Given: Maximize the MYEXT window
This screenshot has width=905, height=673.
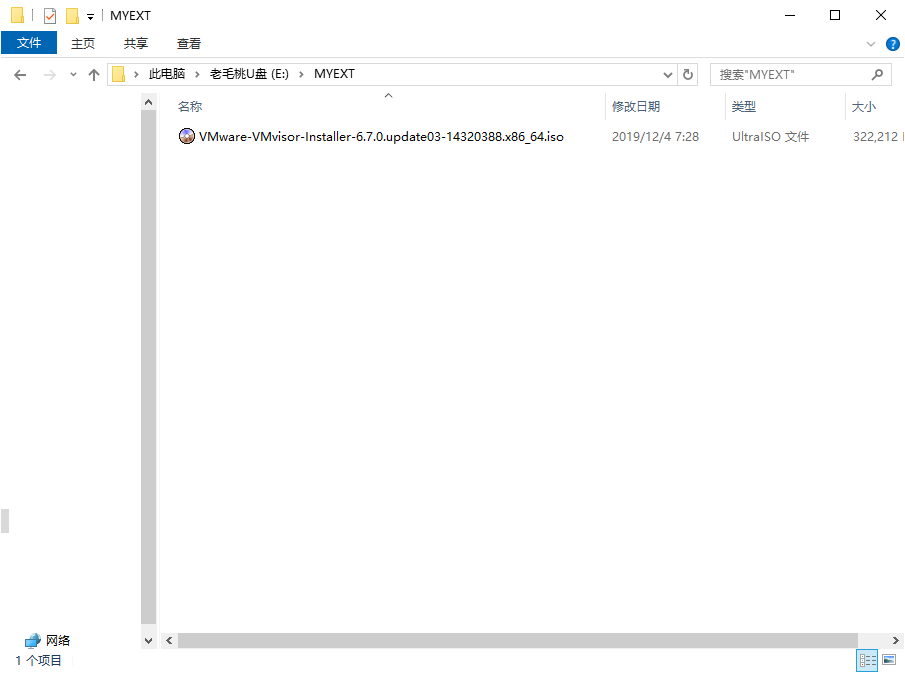Looking at the screenshot, I should (x=835, y=15).
